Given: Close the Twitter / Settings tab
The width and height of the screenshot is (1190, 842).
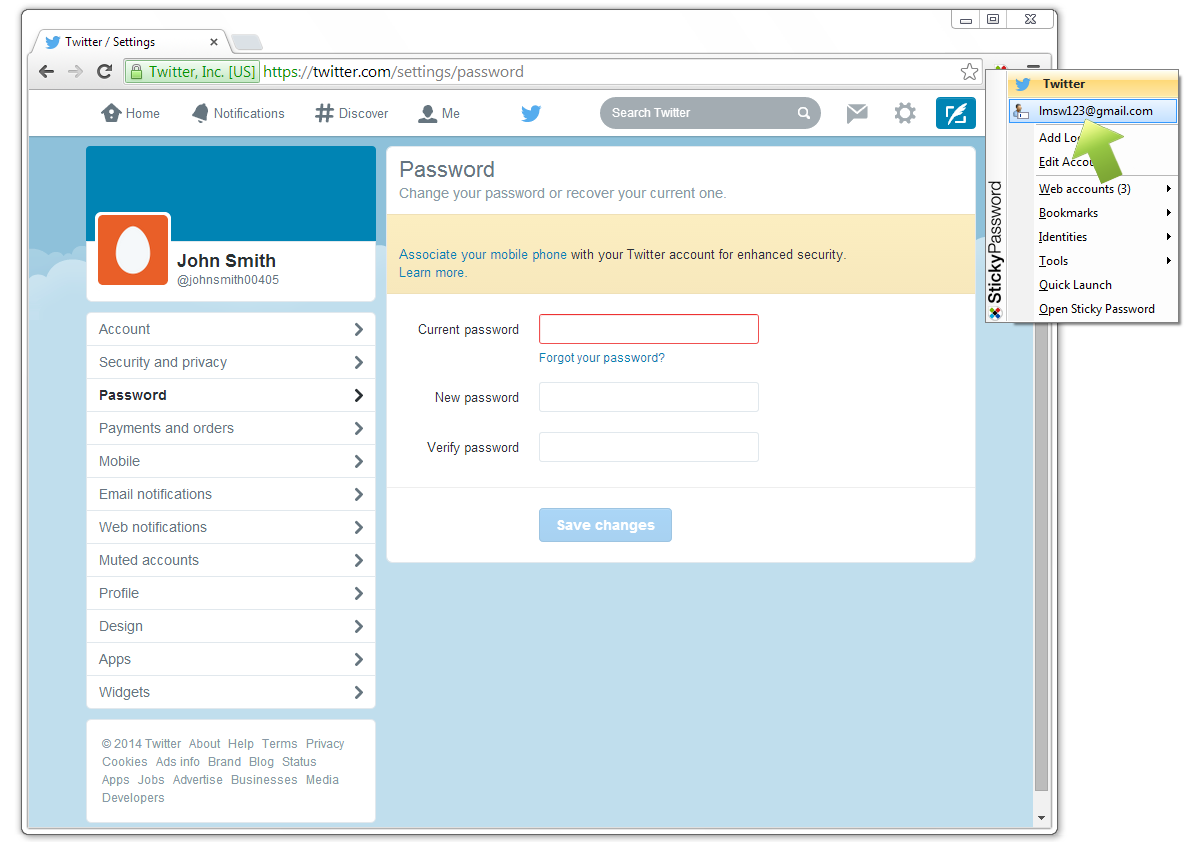Looking at the screenshot, I should [x=213, y=42].
